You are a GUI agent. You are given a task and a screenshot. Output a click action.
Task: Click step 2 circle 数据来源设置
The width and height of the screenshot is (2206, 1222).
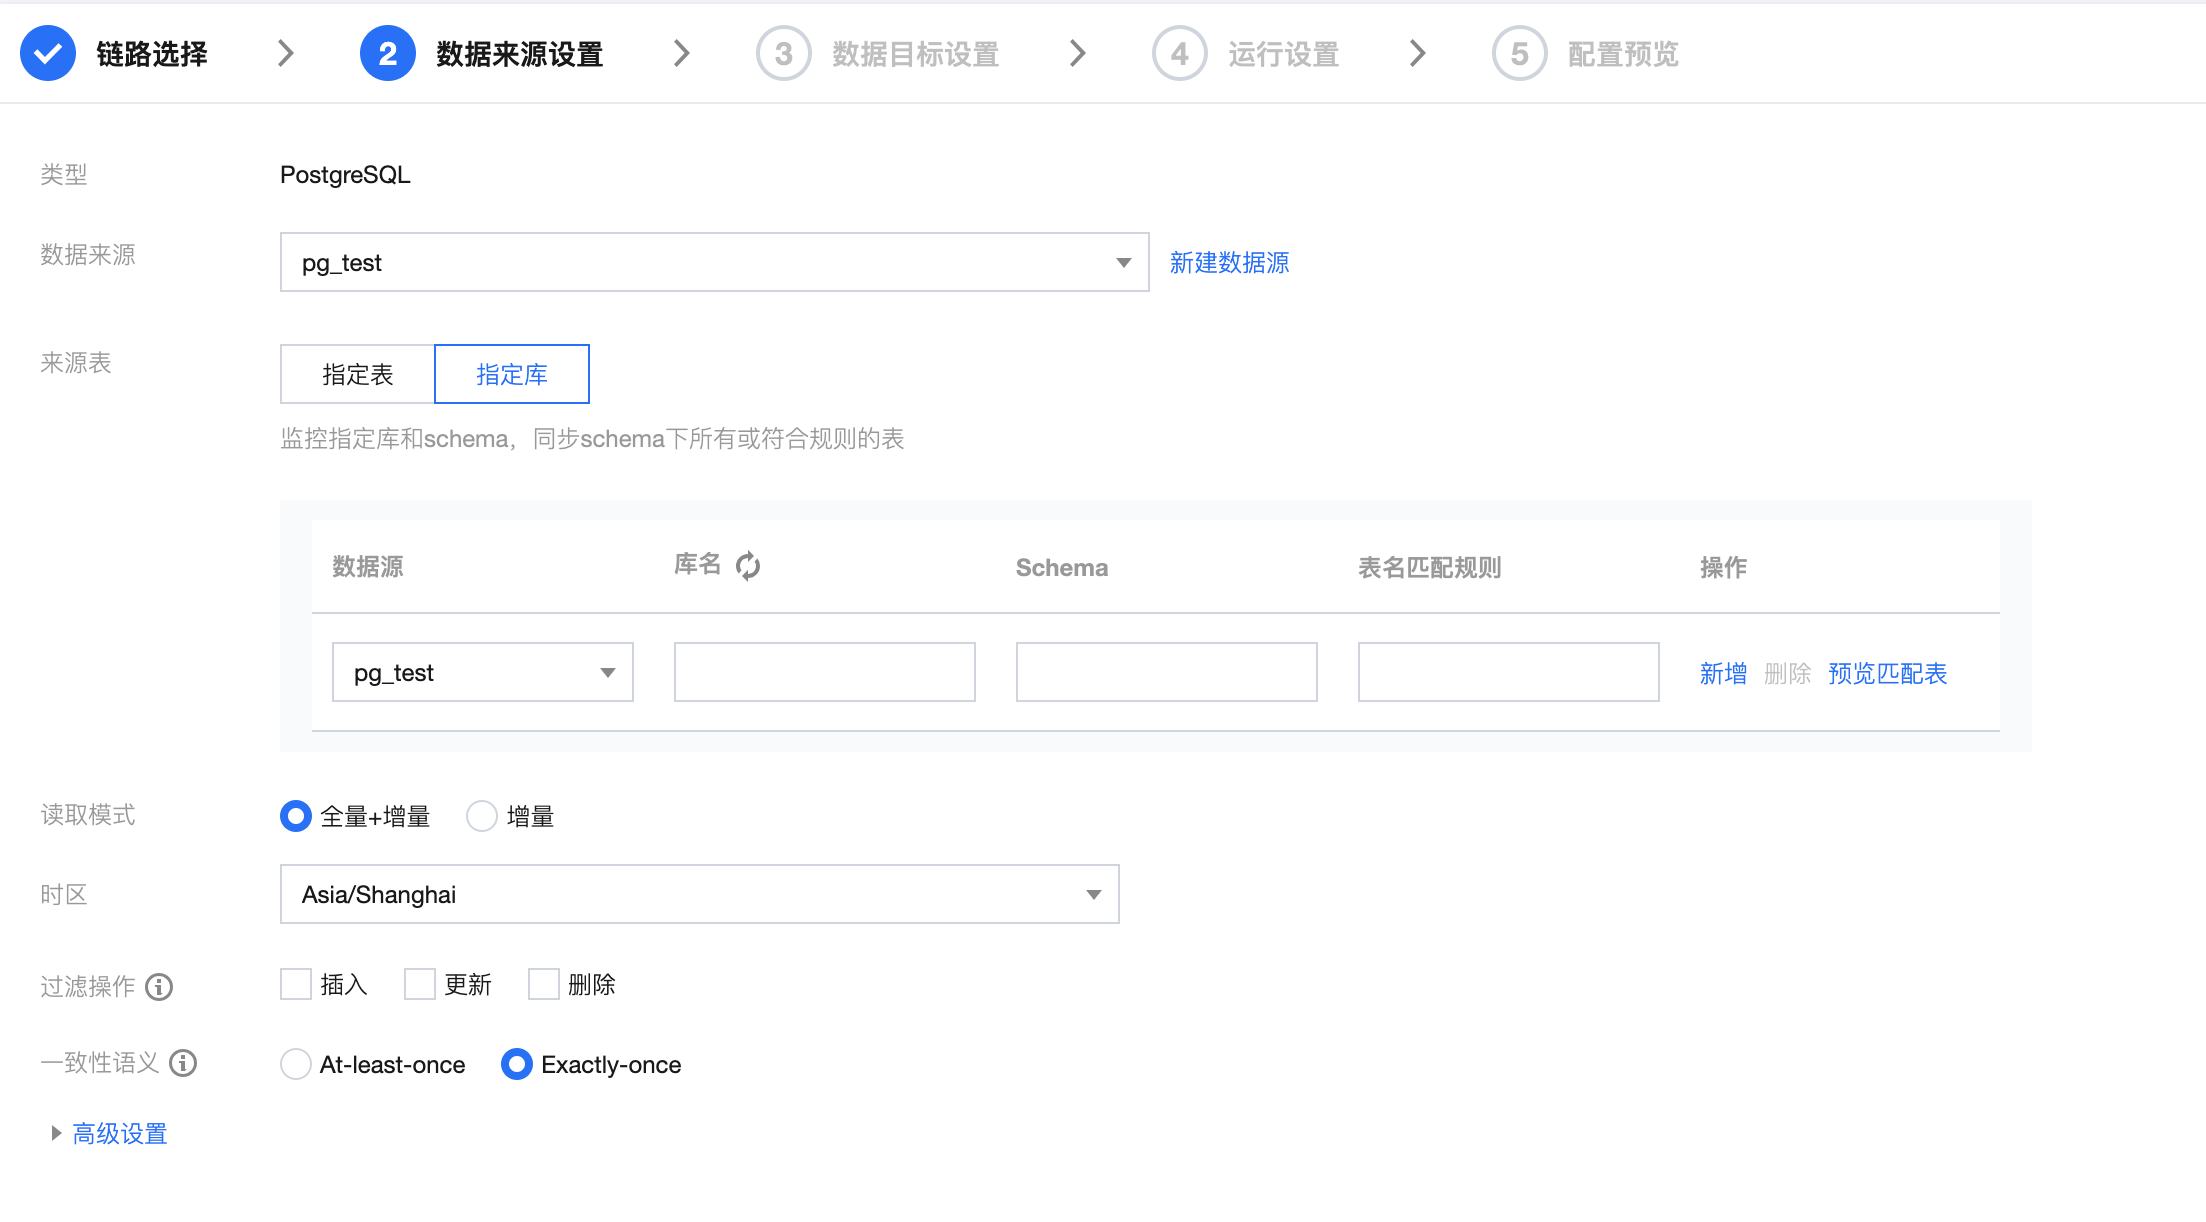pyautogui.click(x=387, y=53)
